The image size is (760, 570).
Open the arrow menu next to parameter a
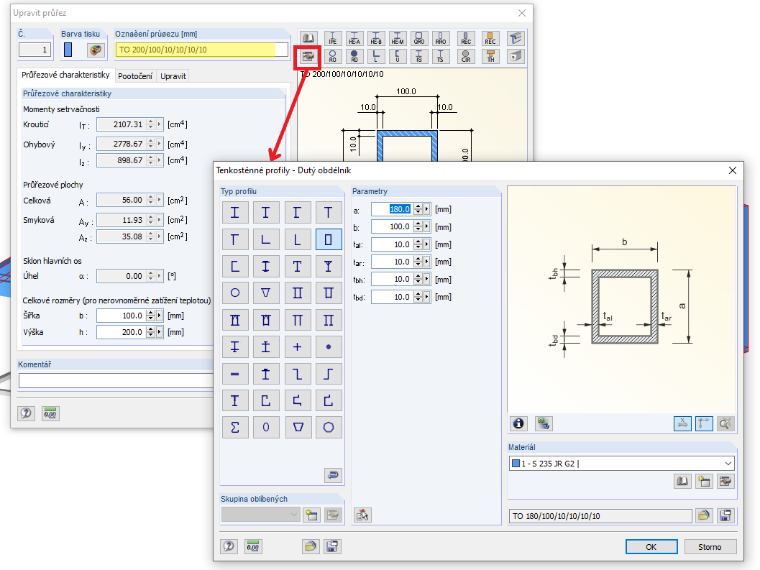click(427, 209)
